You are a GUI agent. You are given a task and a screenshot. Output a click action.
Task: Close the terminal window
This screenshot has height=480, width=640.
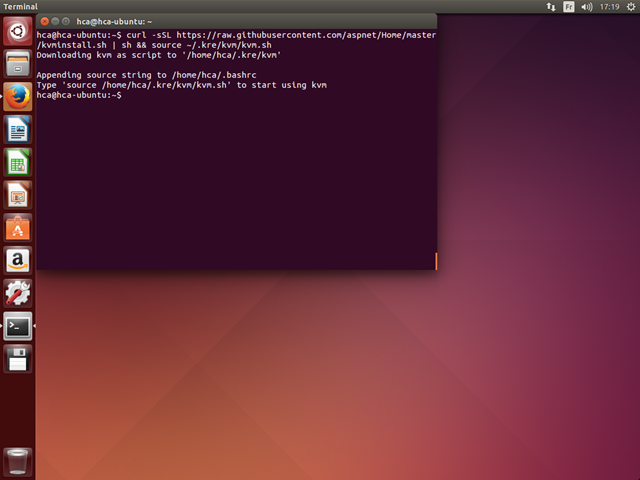coord(45,21)
